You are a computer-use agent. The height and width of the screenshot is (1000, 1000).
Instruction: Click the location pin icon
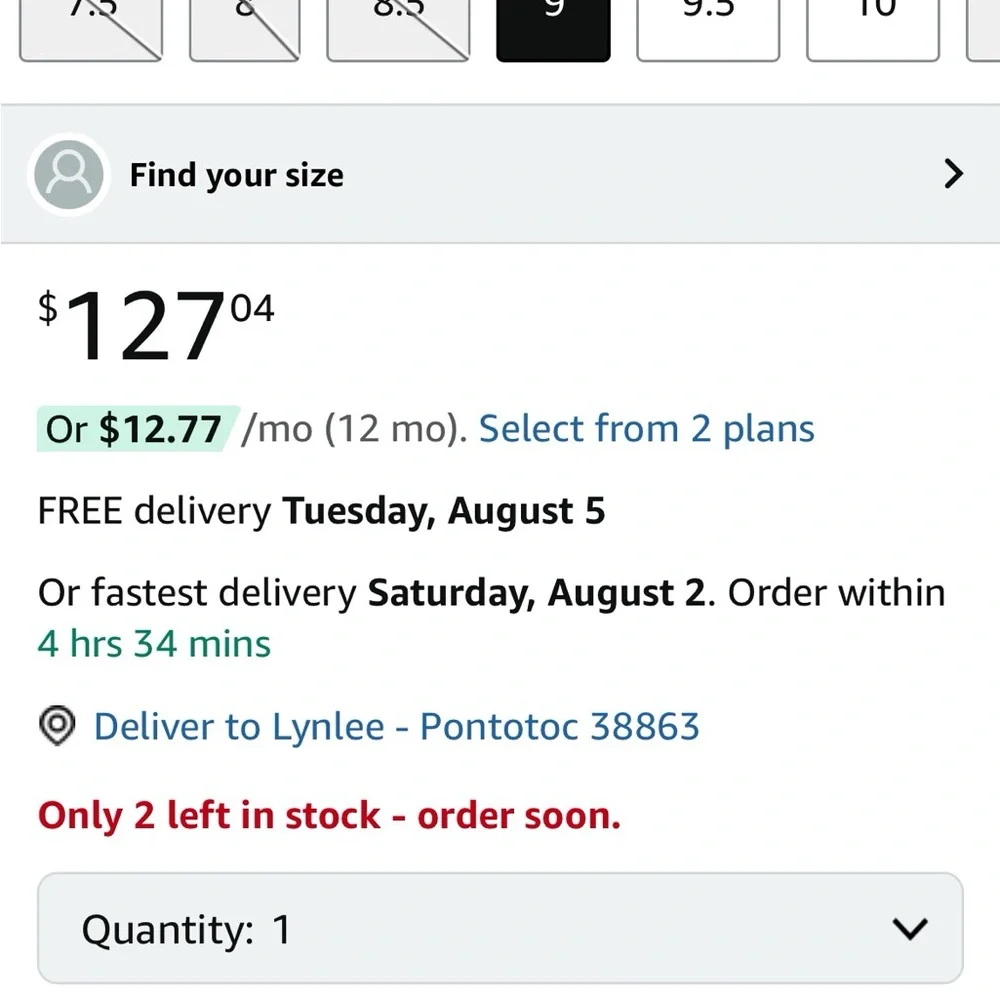pyautogui.click(x=57, y=725)
